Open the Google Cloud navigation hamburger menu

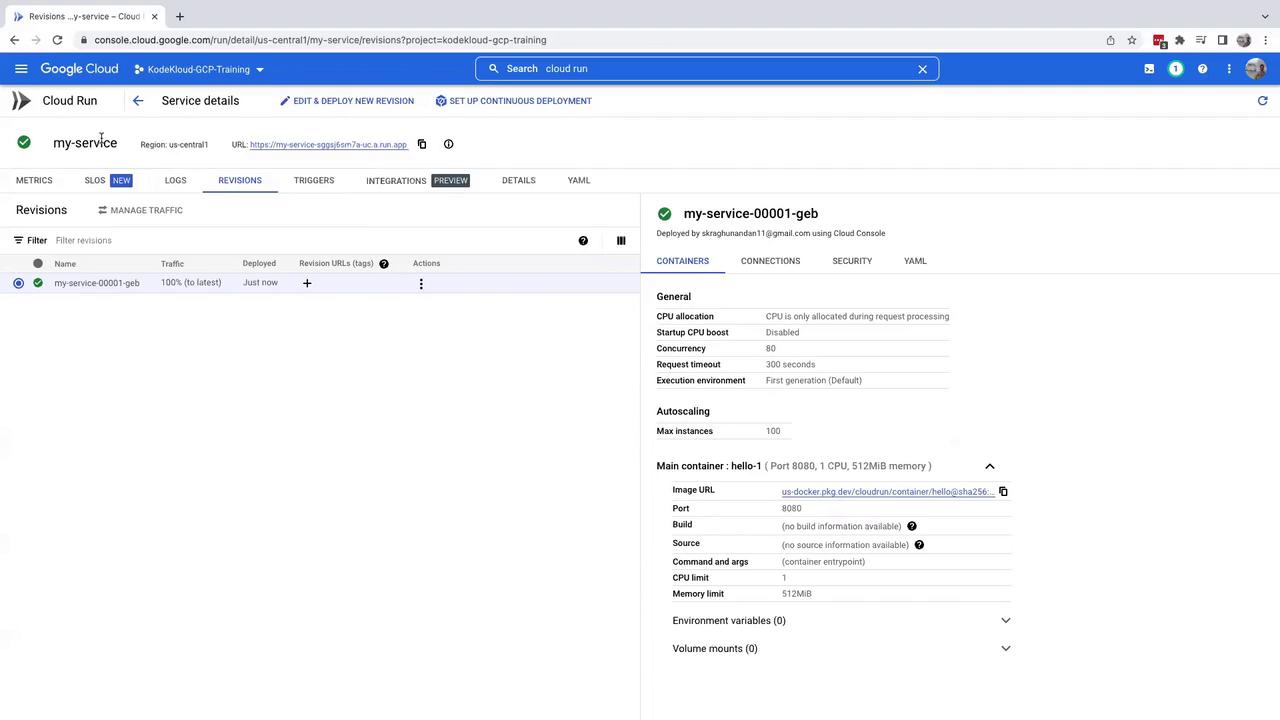(21, 69)
